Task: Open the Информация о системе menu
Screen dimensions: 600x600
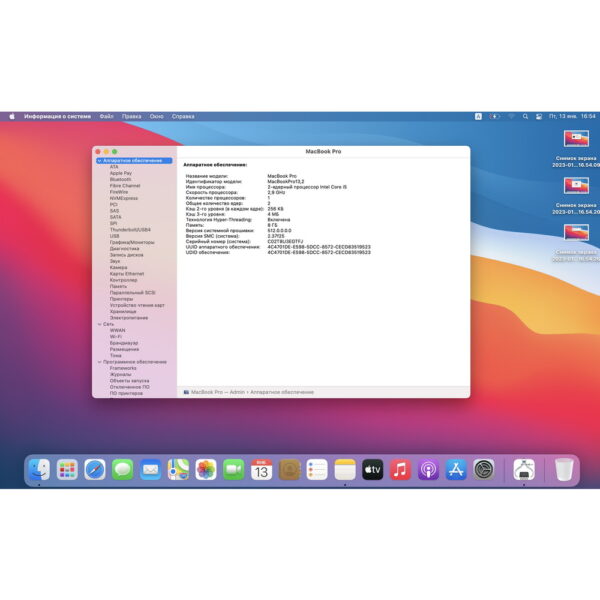Action: (57, 116)
